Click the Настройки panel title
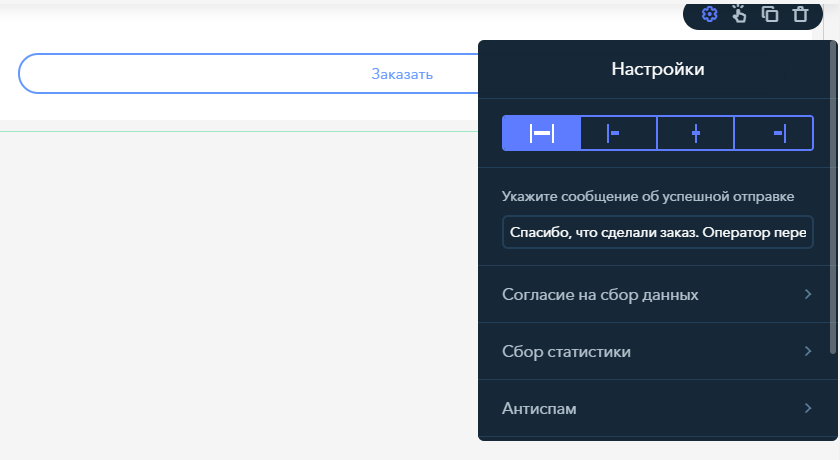The image size is (840, 460). (x=658, y=69)
